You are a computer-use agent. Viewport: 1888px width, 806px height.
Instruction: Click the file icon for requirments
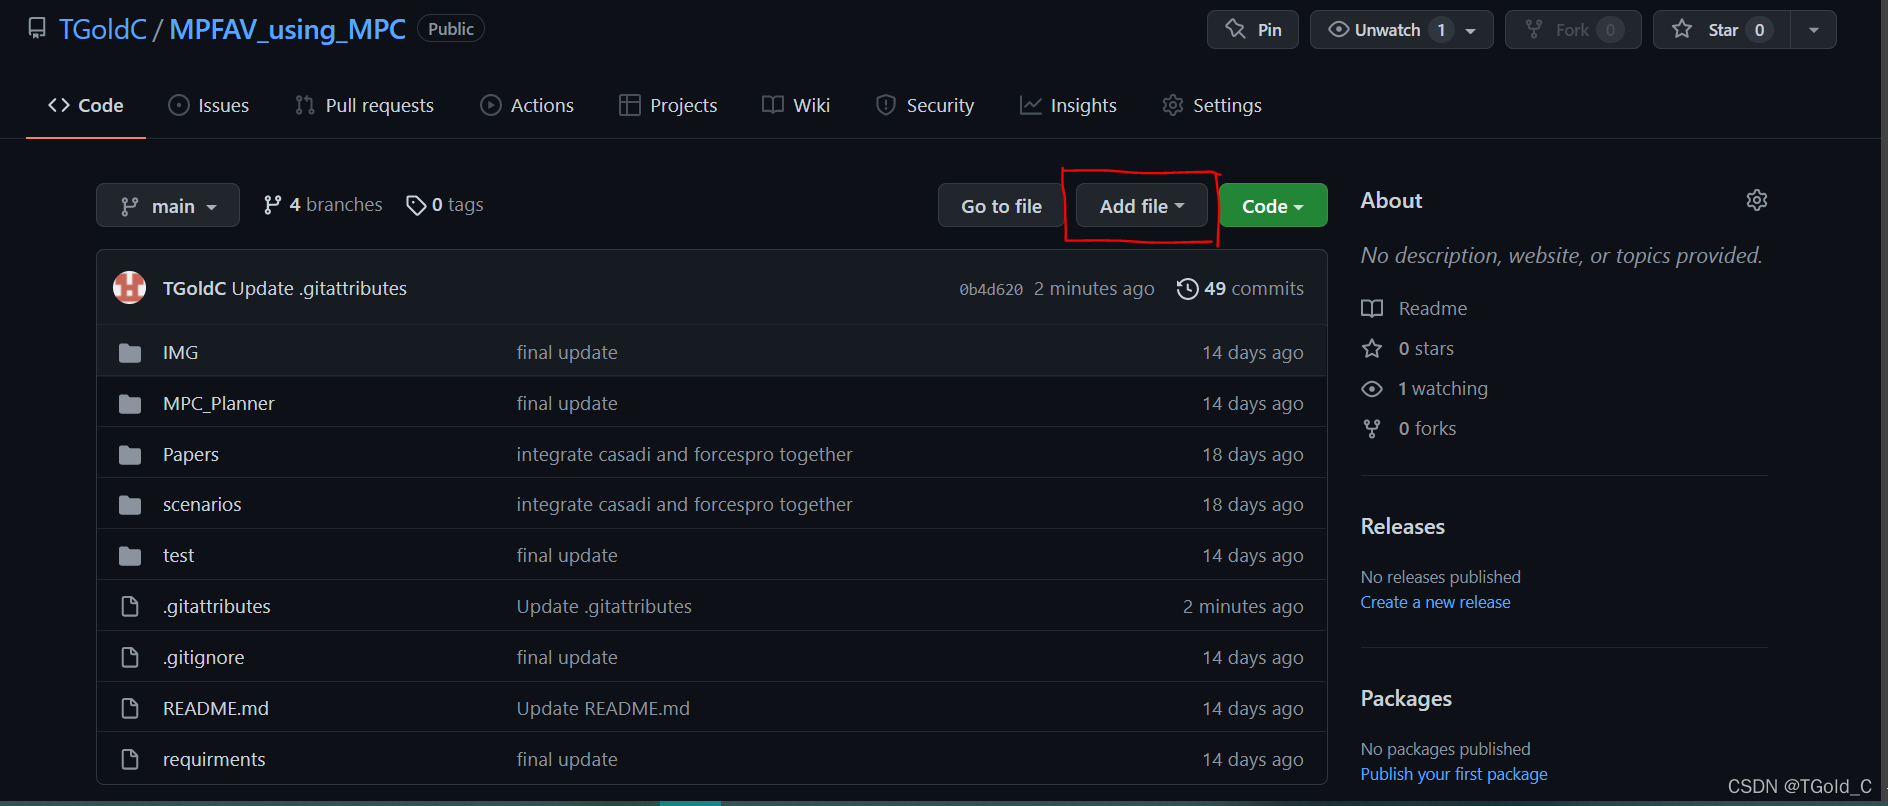[130, 759]
